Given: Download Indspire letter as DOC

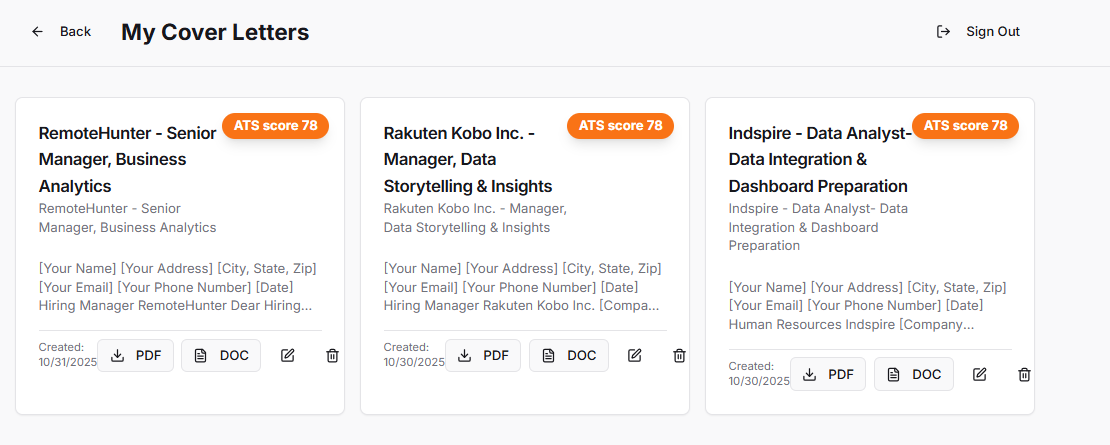Looking at the screenshot, I should click(913, 374).
